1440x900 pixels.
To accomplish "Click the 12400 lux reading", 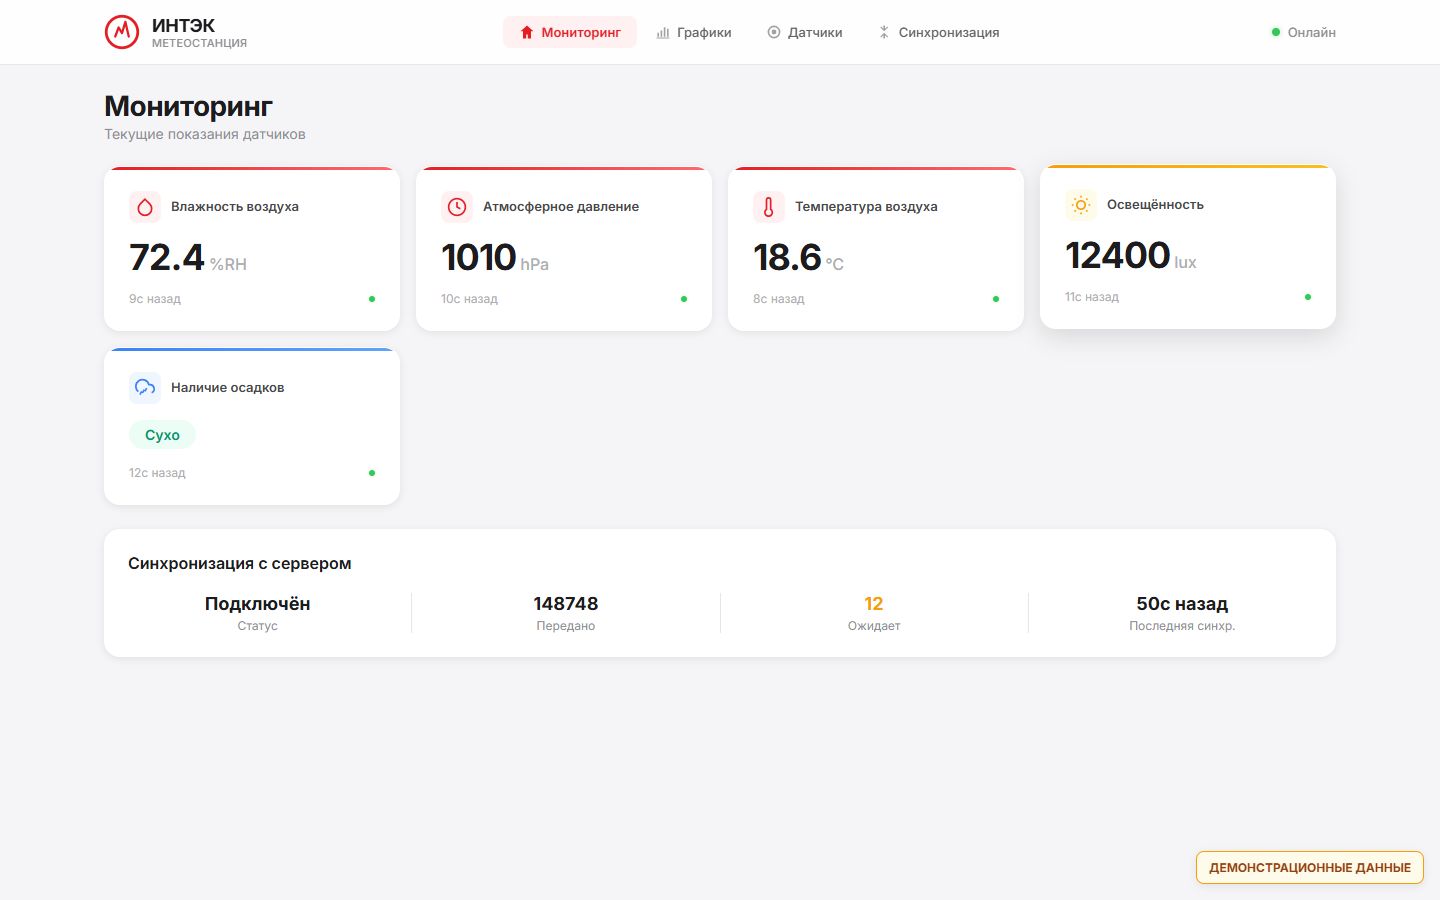I will (x=1130, y=256).
